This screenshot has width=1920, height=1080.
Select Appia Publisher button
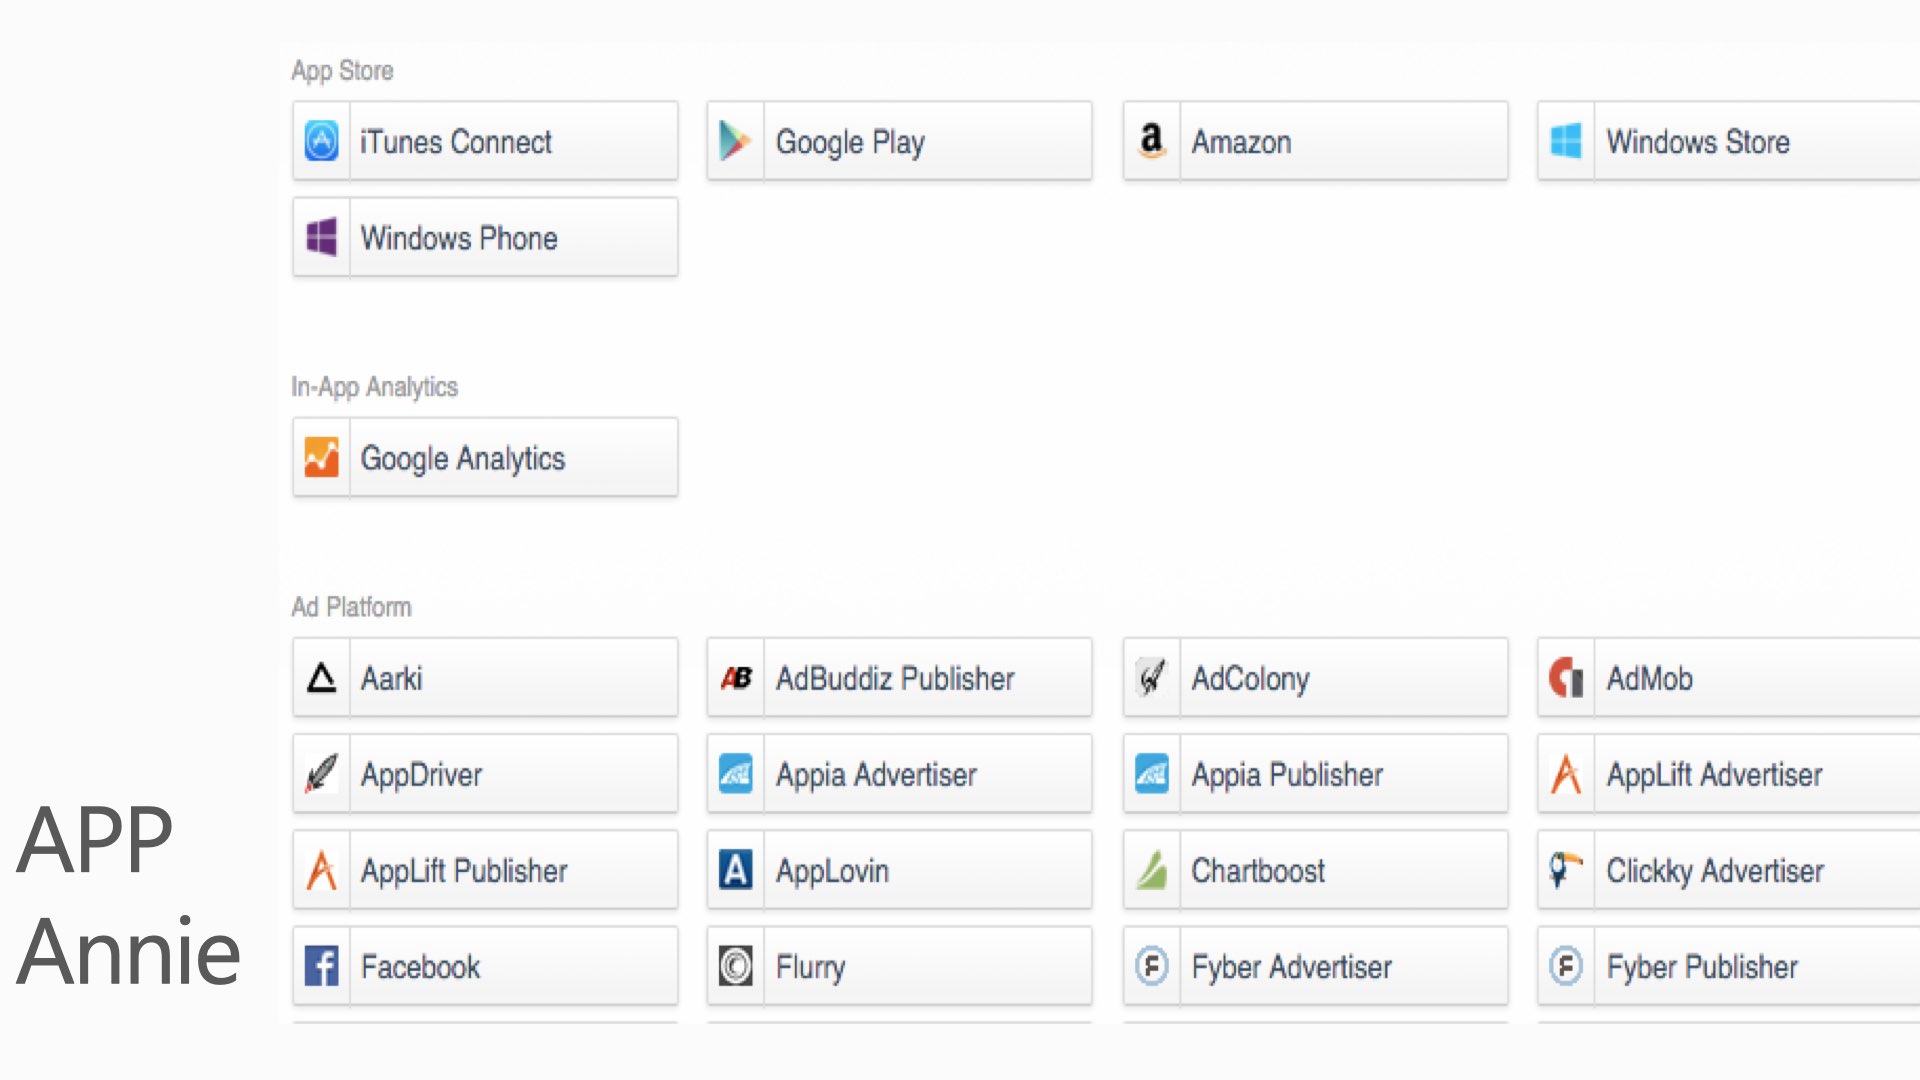pos(1315,774)
